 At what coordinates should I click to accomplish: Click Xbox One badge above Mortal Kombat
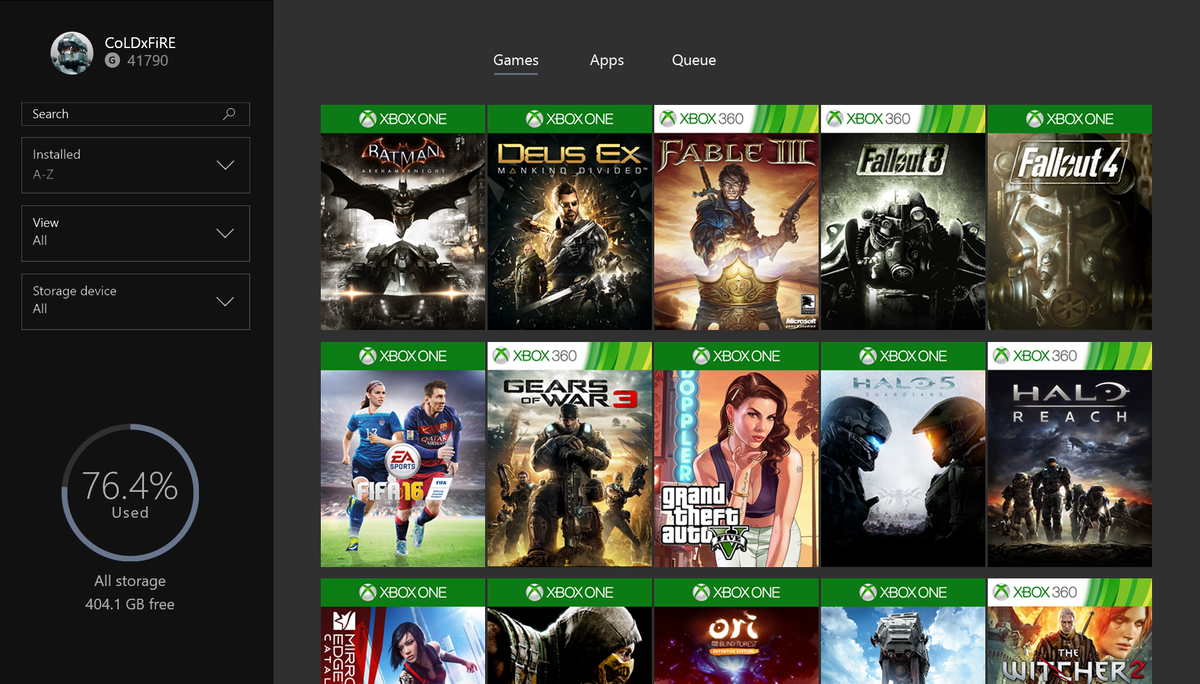569,593
